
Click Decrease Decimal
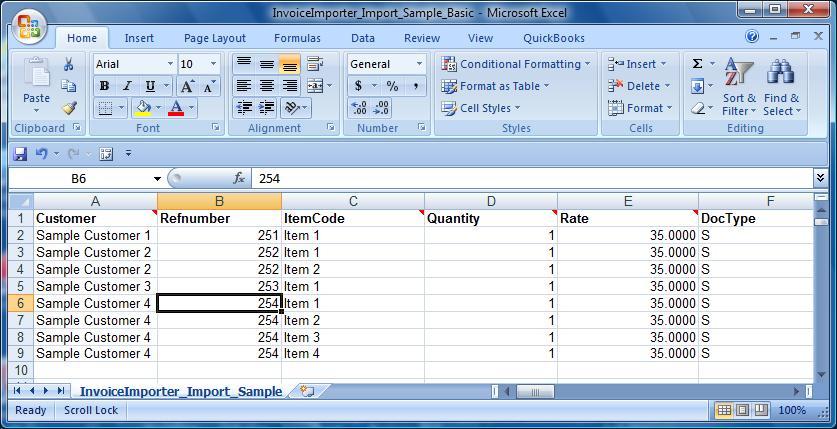pyautogui.click(x=381, y=108)
